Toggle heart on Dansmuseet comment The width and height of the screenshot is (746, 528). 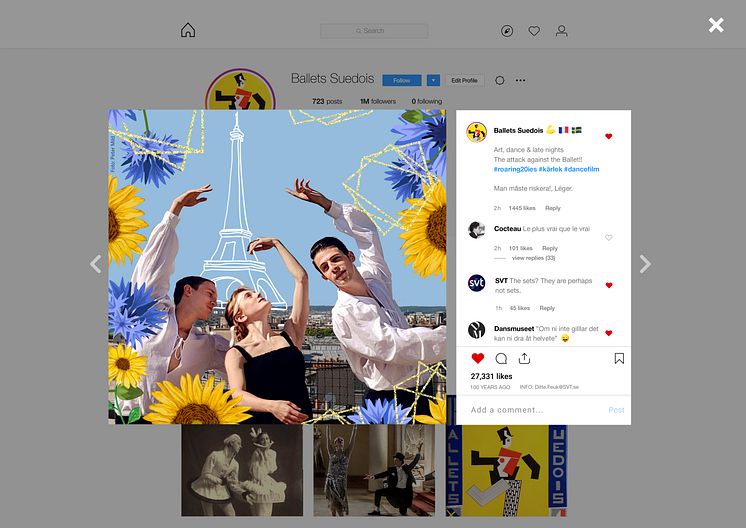click(x=609, y=333)
